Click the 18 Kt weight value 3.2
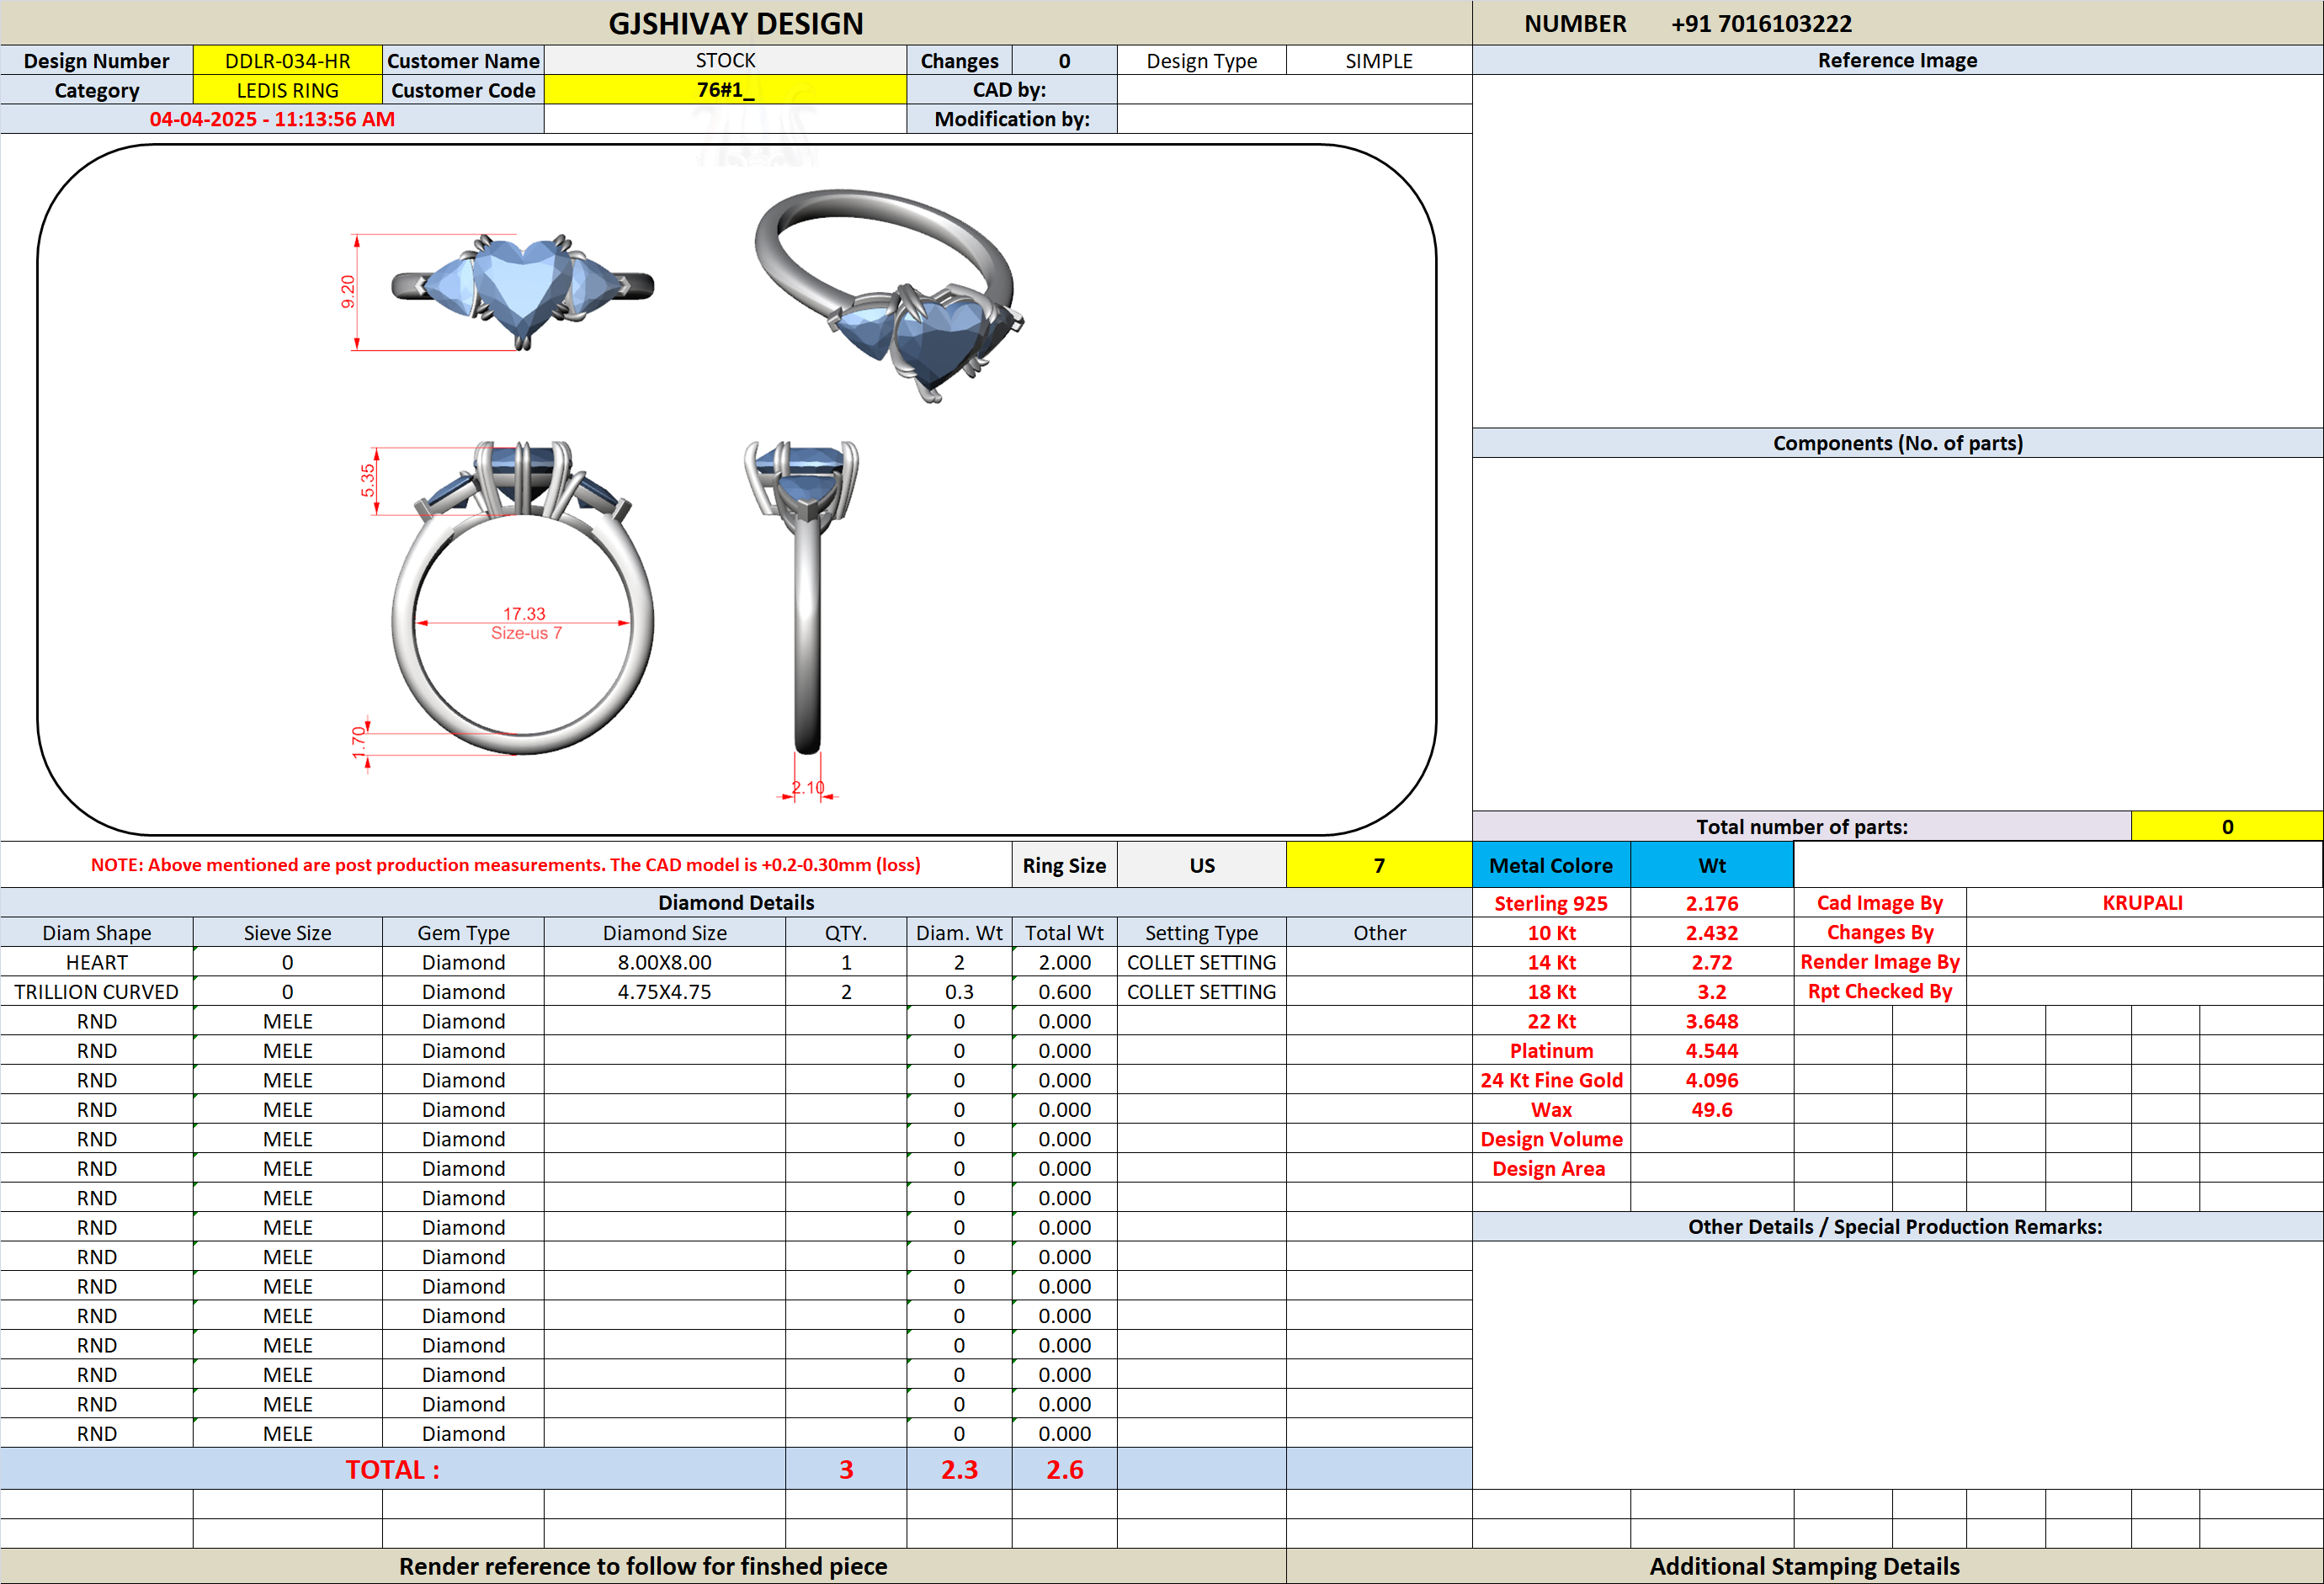This screenshot has height=1584, width=2324. [x=1711, y=992]
